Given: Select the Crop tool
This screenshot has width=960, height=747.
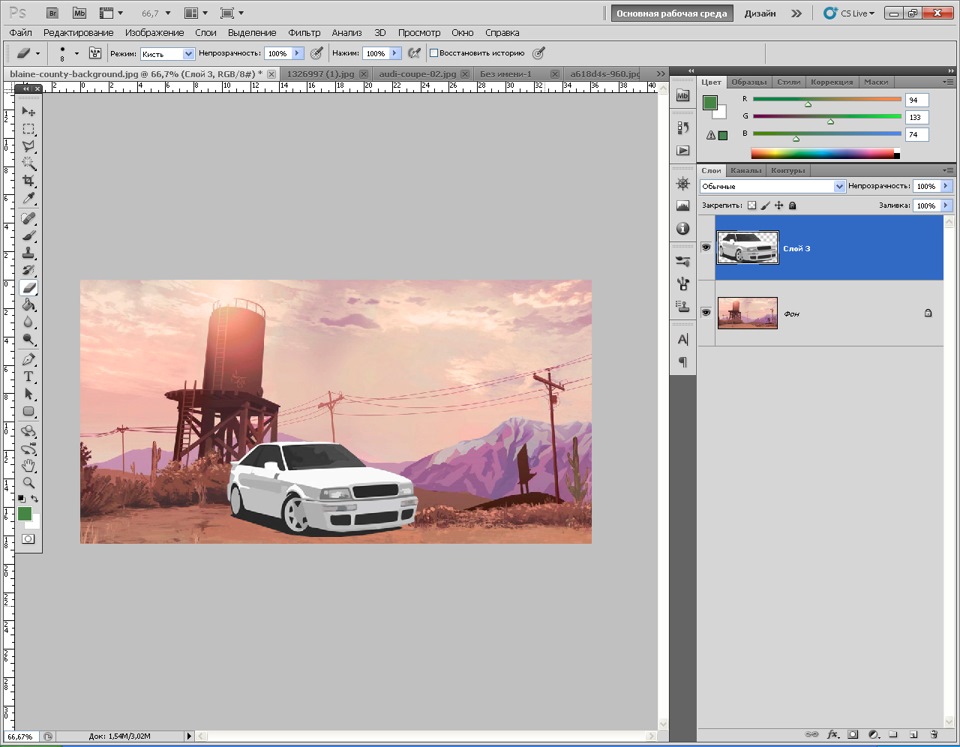Looking at the screenshot, I should click(28, 181).
